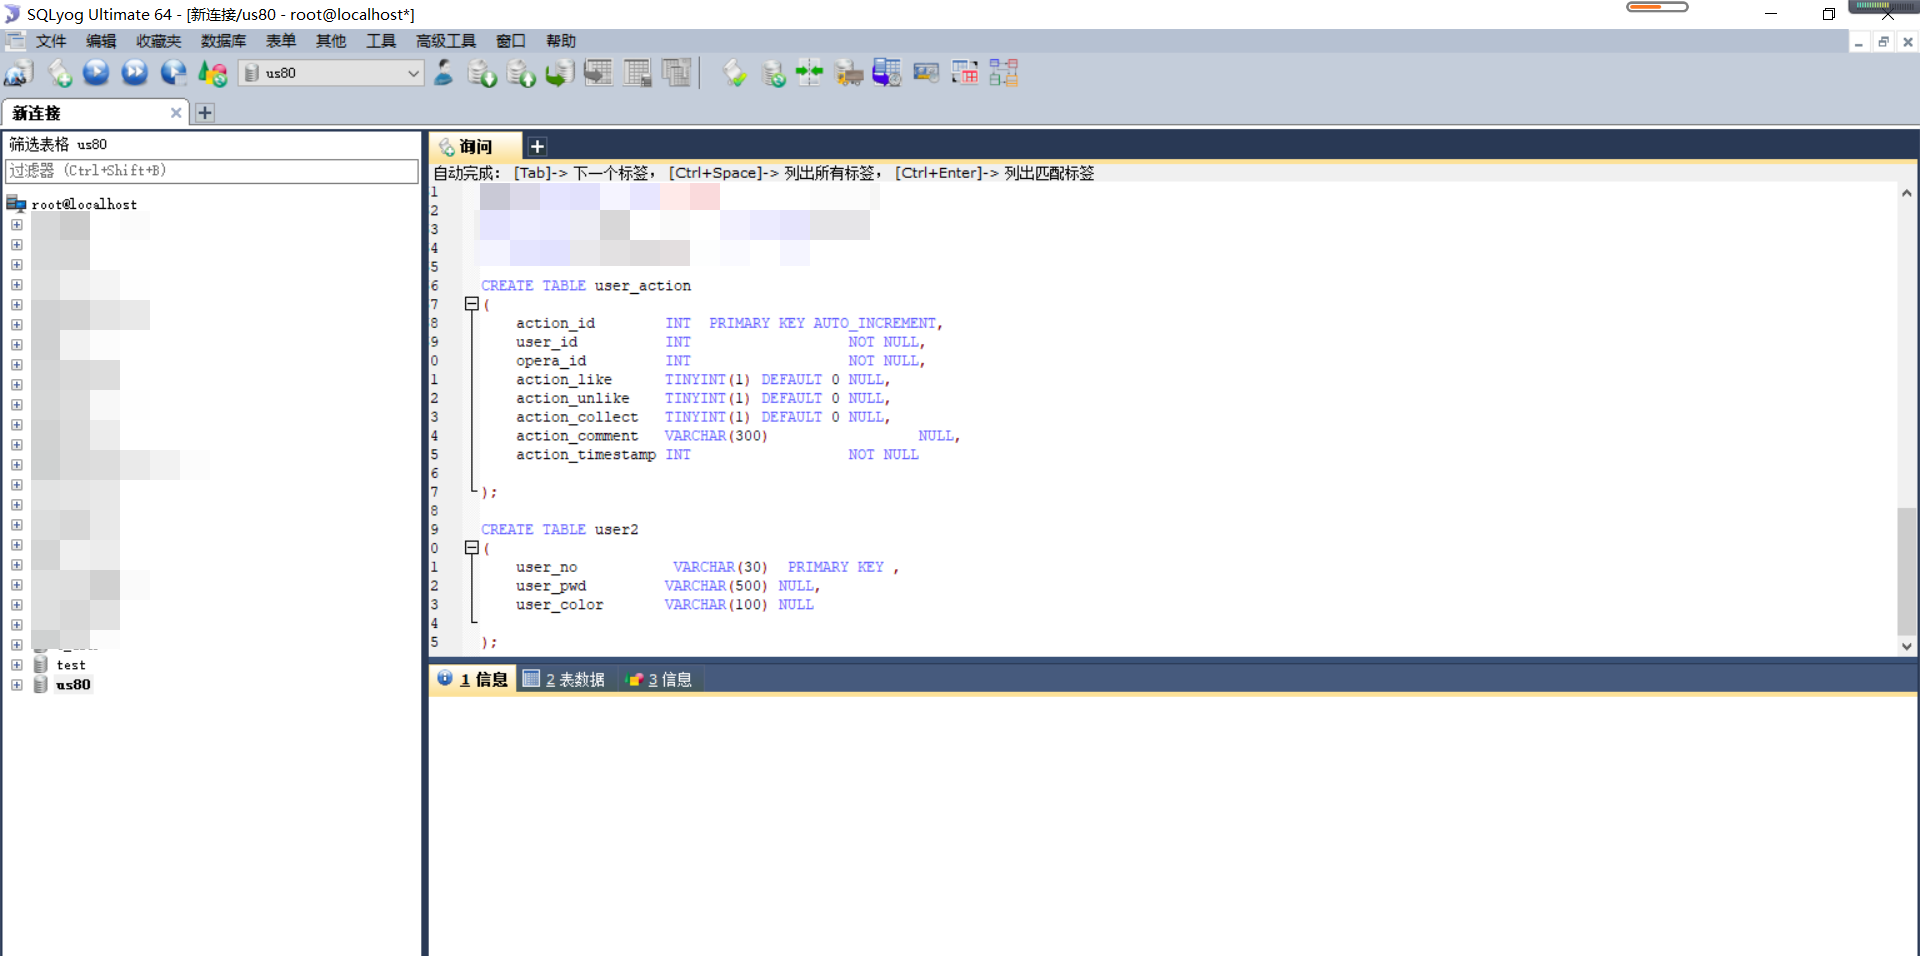Click the grid icon with gray arrow
The image size is (1920, 956).
click(x=598, y=73)
